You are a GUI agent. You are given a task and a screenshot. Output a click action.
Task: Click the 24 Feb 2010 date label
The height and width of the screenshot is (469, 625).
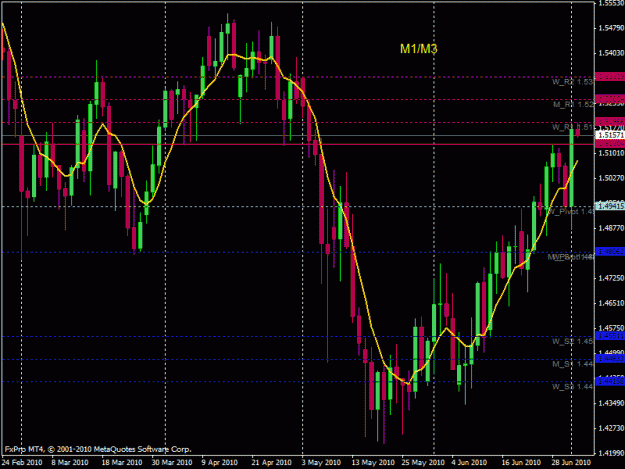point(22,463)
